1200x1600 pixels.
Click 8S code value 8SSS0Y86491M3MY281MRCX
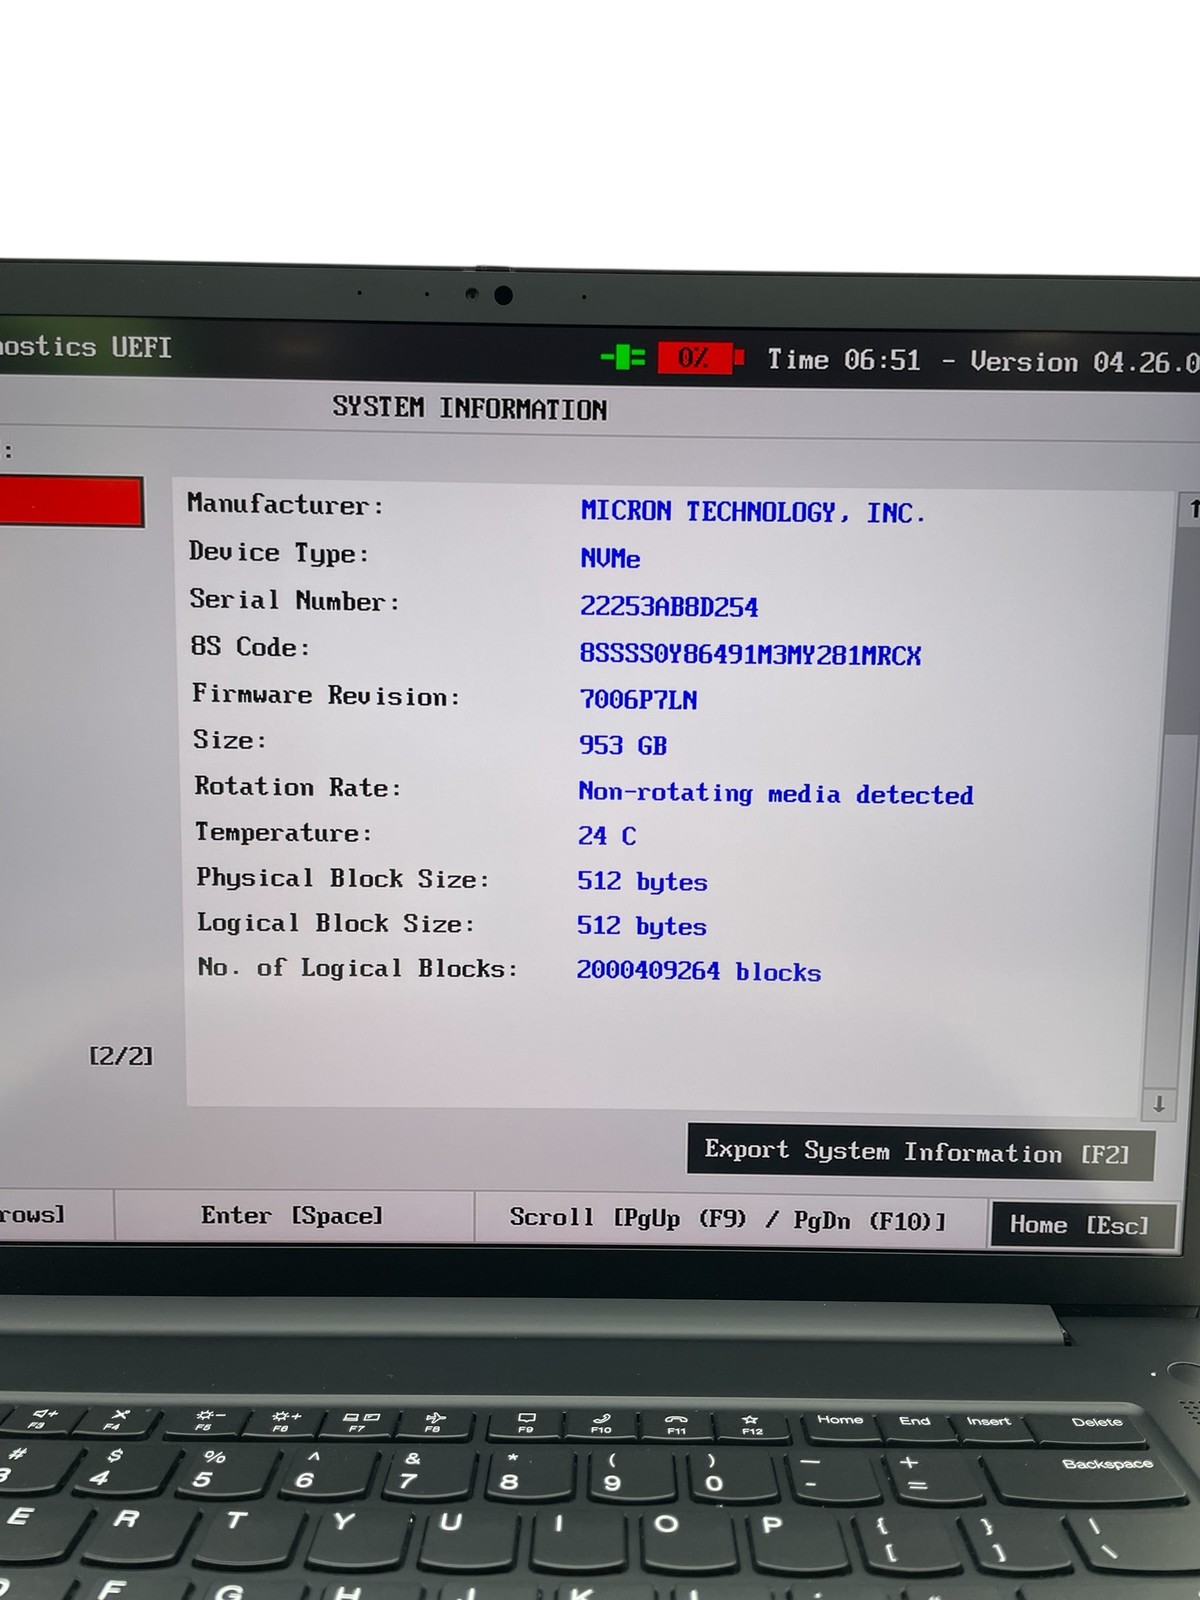[x=750, y=654]
